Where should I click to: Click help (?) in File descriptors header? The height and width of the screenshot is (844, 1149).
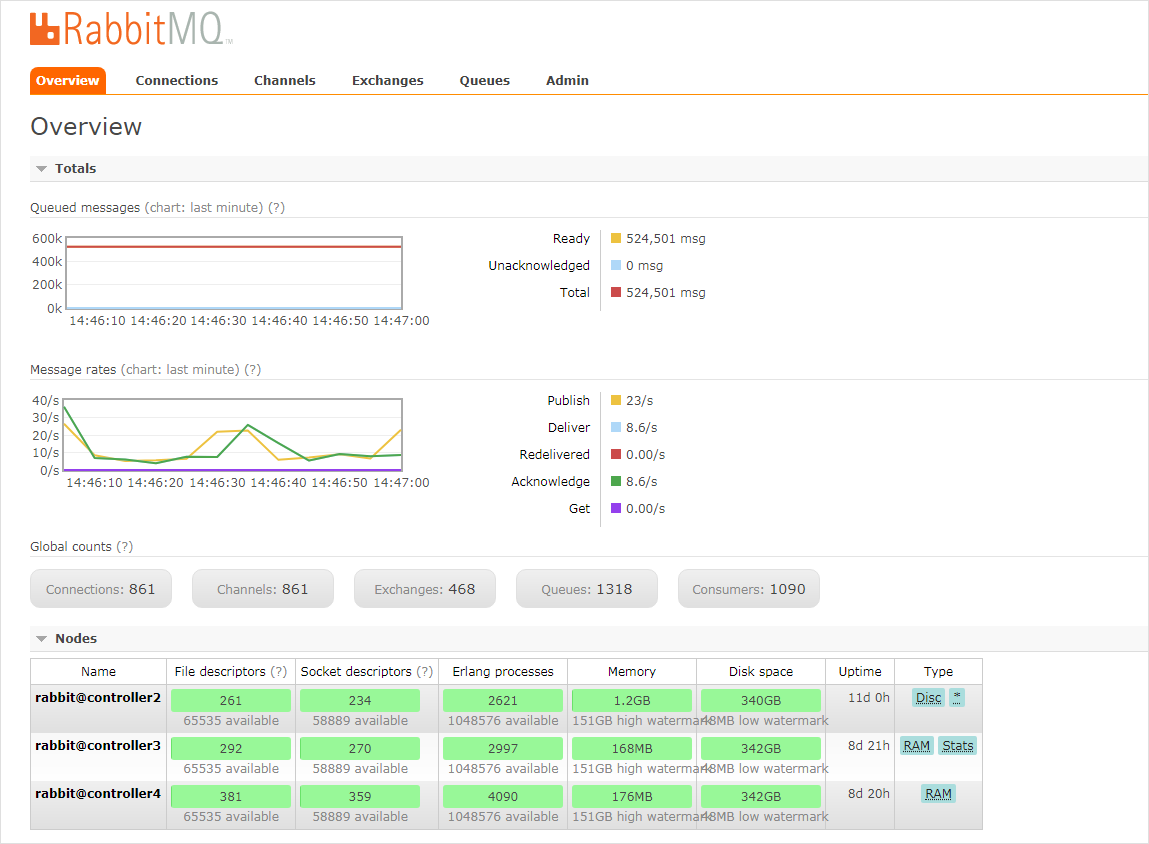click(x=279, y=672)
